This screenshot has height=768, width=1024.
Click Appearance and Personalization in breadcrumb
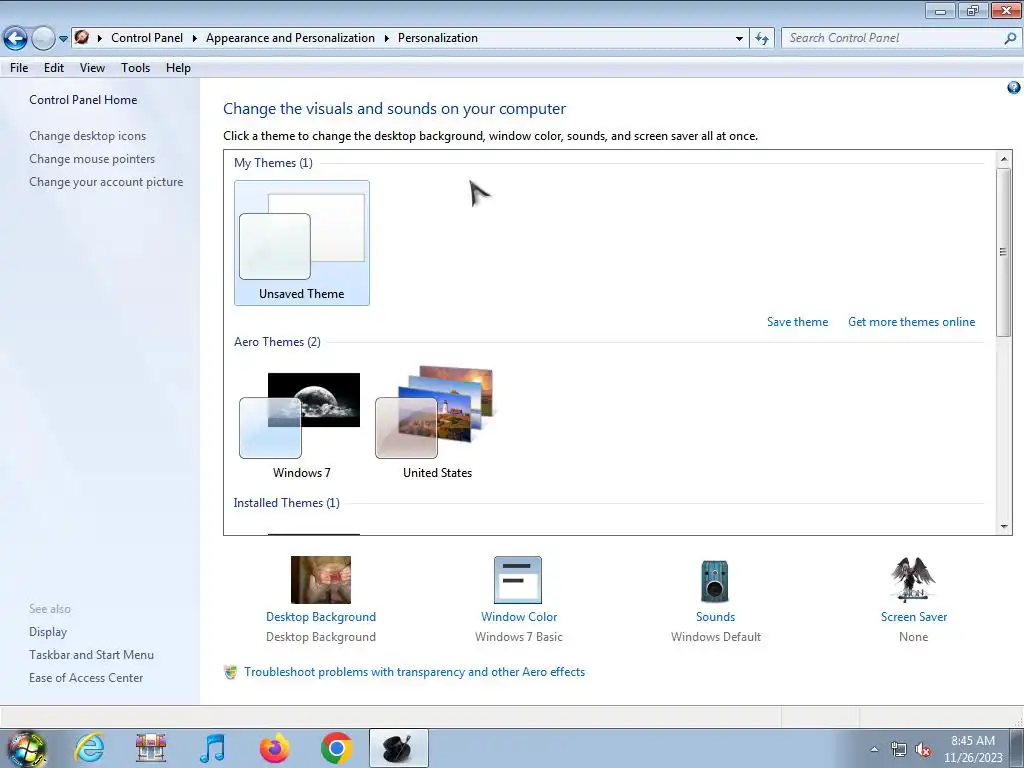click(x=290, y=38)
